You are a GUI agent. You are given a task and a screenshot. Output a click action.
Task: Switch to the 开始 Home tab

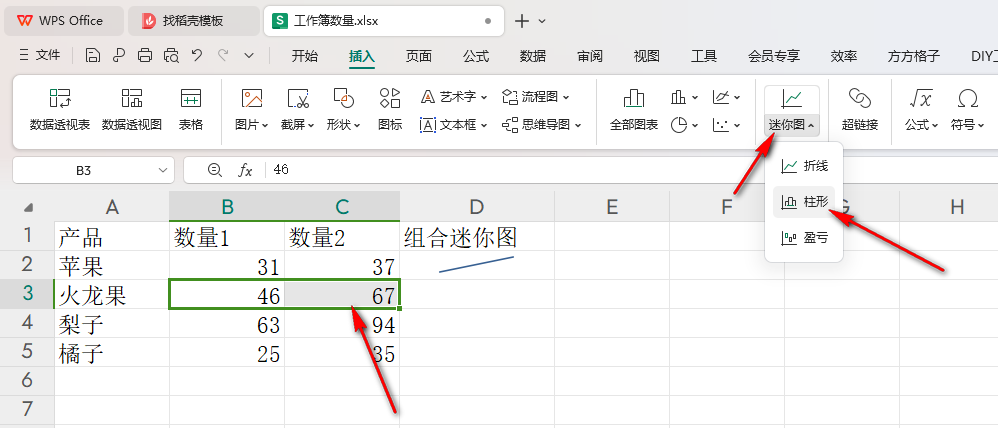[x=304, y=56]
